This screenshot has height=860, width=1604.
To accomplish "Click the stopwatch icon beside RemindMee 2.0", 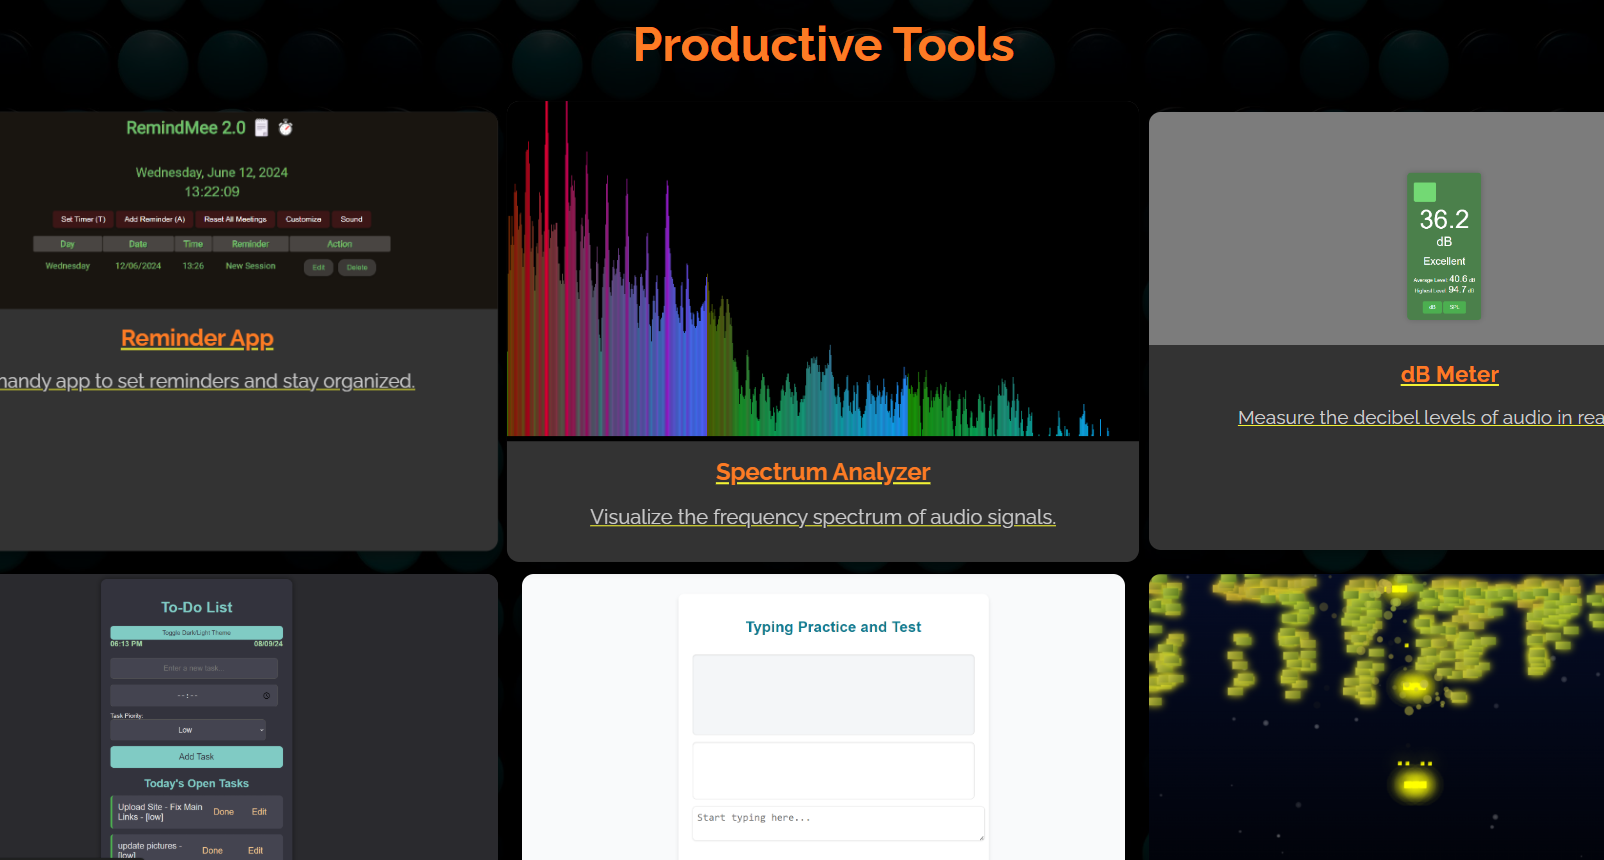I will pos(286,127).
